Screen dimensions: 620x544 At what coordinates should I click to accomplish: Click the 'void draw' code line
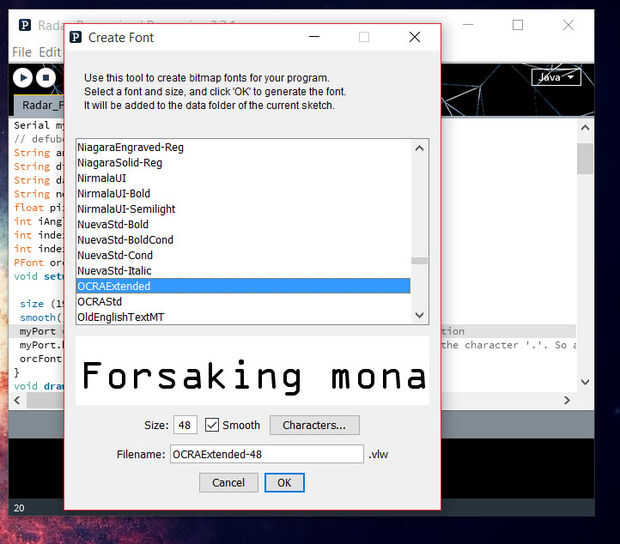tap(38, 386)
